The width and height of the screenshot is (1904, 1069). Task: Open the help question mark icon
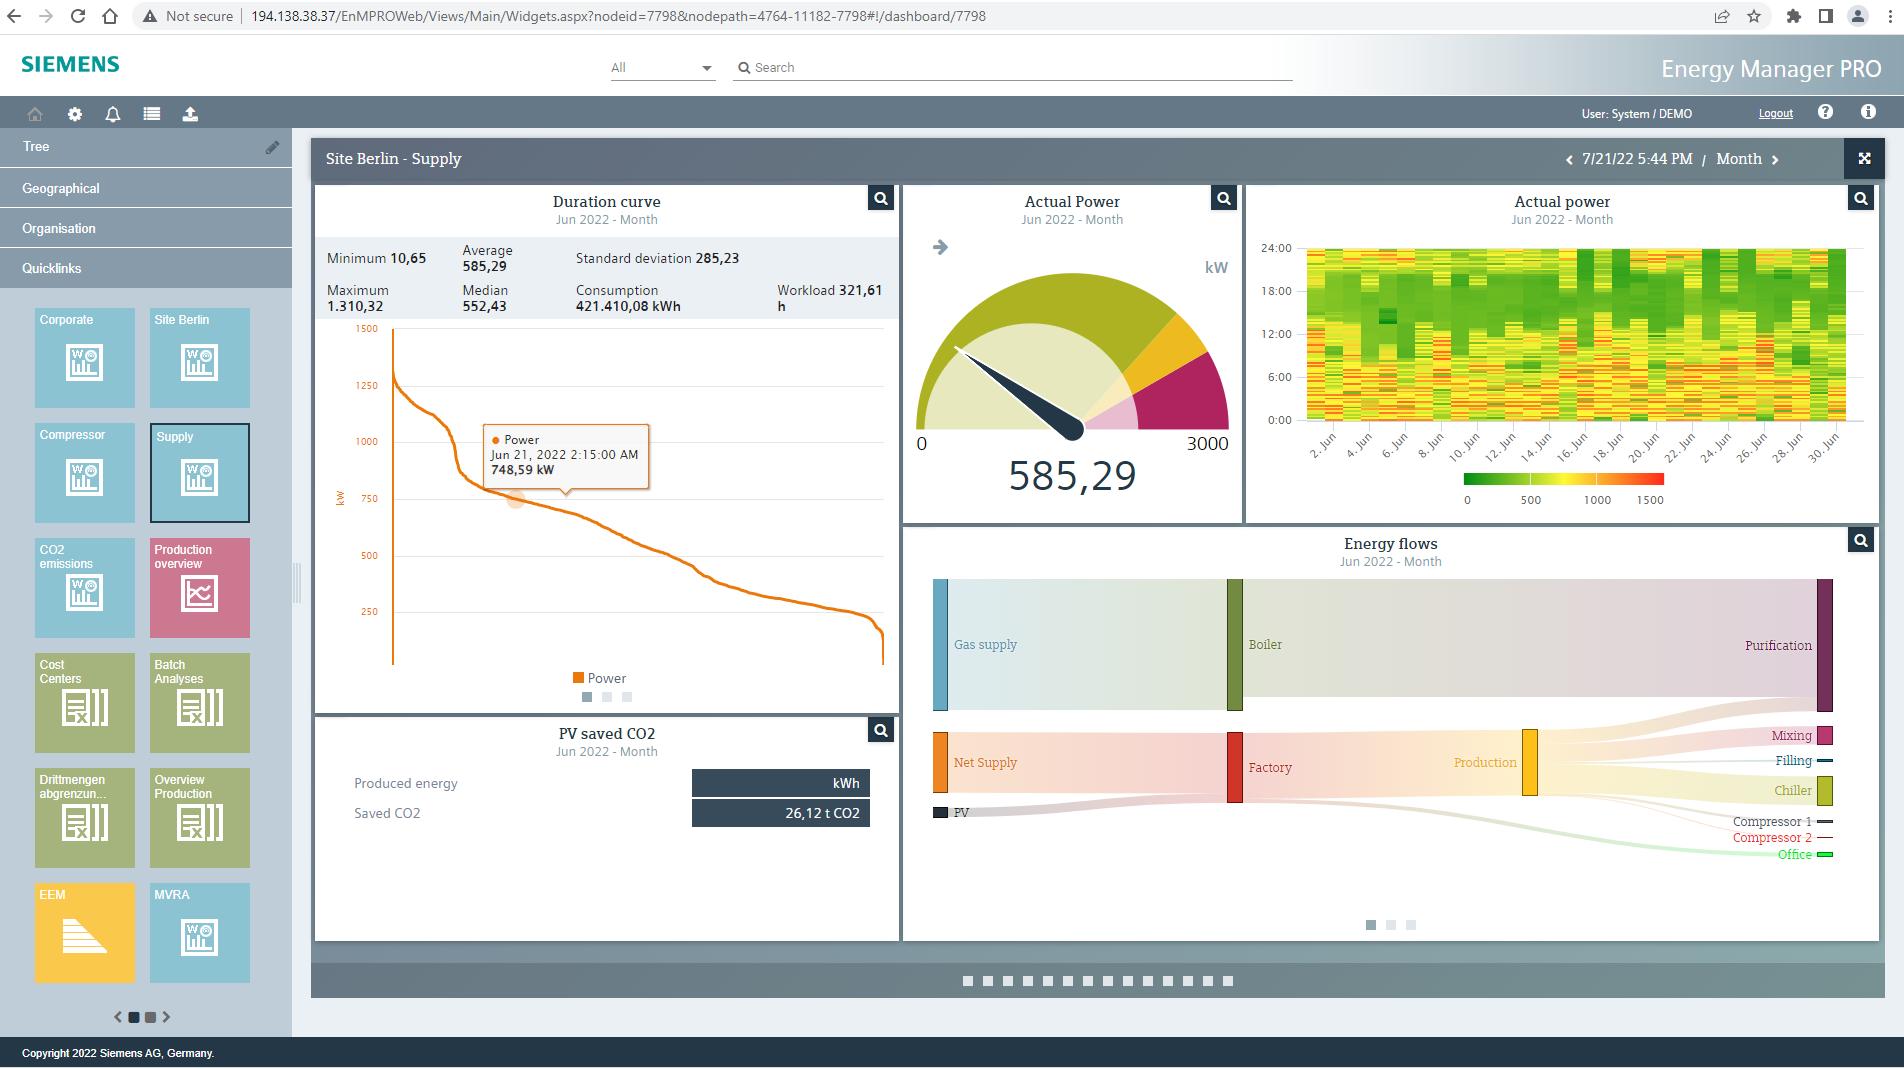coord(1825,112)
